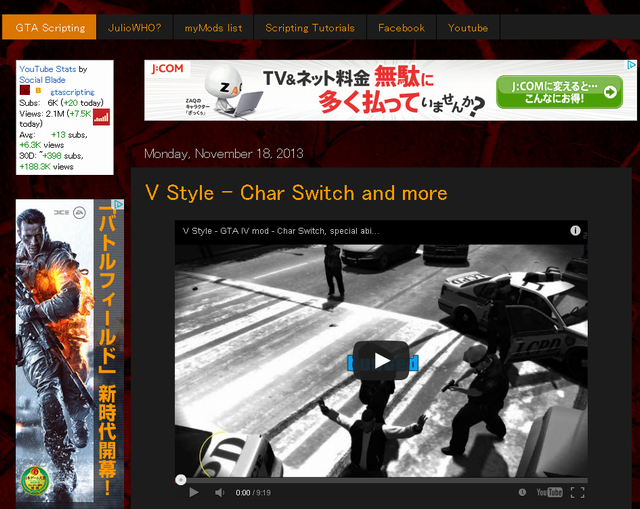
Task: Open the JulioWHO? tab
Action: (135, 27)
